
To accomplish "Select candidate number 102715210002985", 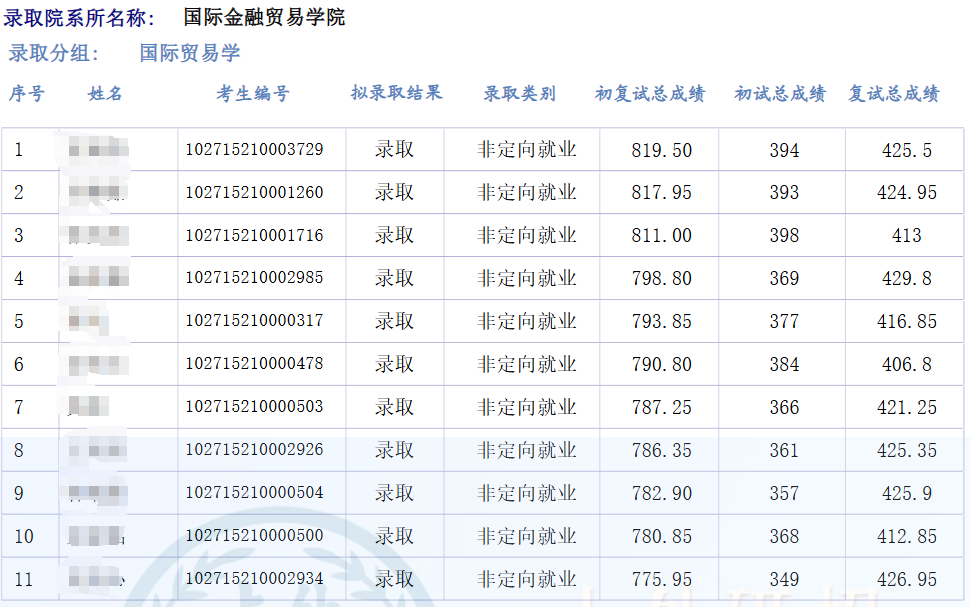I will (x=254, y=277).
